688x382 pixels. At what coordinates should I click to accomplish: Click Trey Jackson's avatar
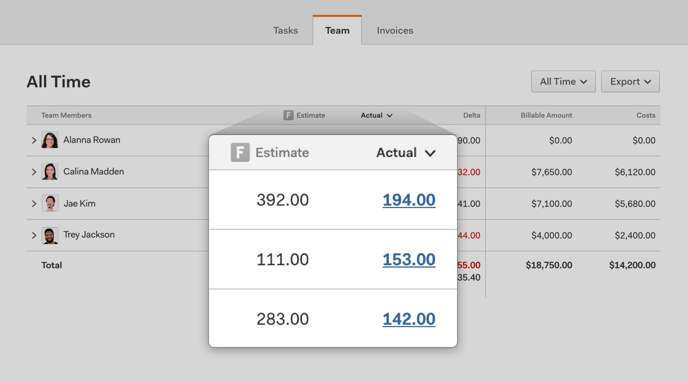(50, 235)
